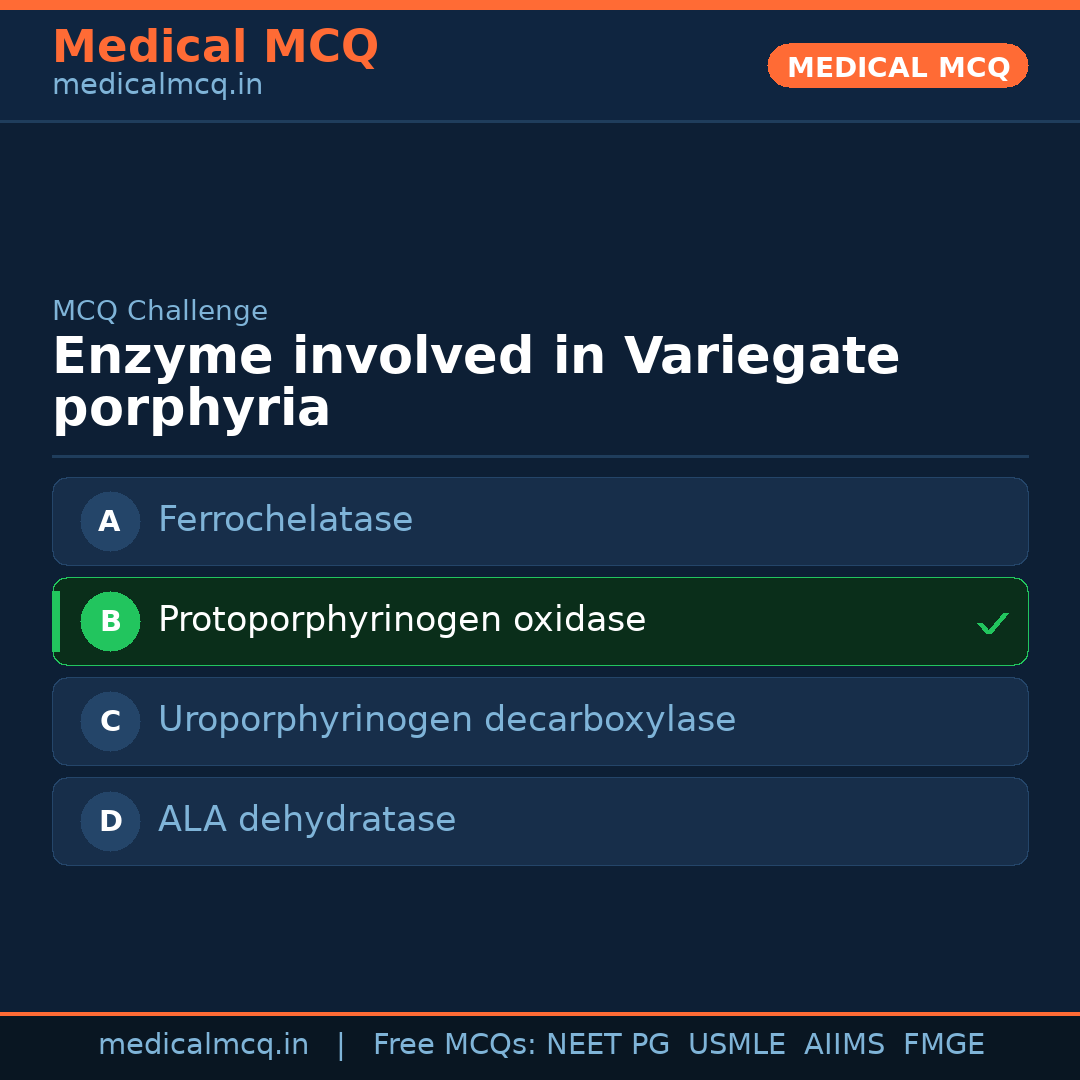Choose the letter C option circle

(x=110, y=721)
